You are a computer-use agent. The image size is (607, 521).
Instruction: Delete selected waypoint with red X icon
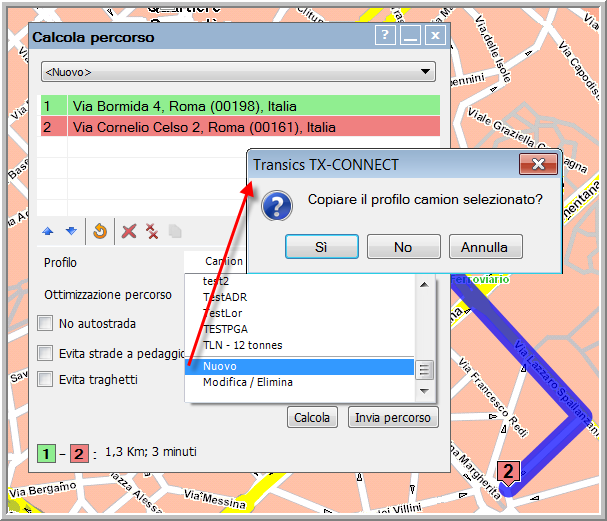click(129, 231)
